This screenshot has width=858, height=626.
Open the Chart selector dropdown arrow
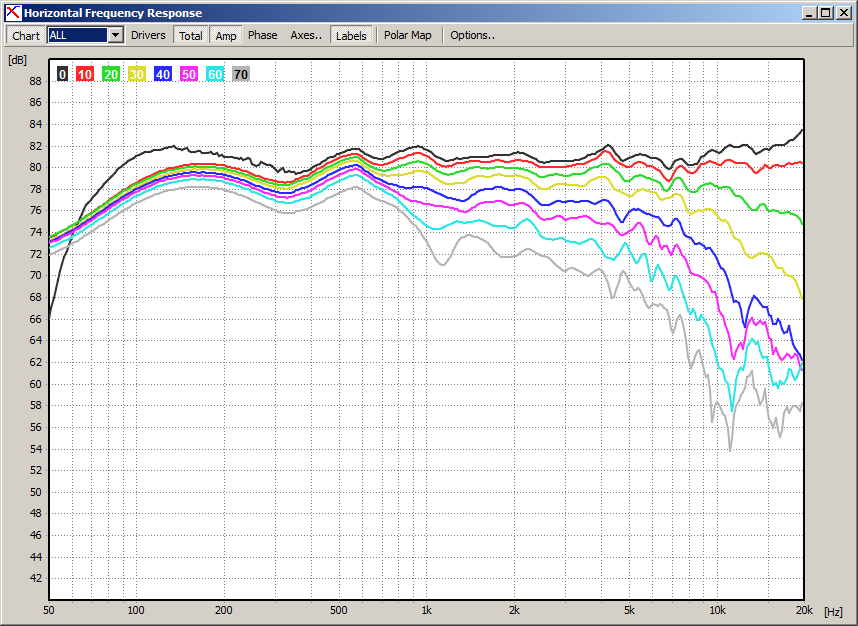tap(115, 35)
